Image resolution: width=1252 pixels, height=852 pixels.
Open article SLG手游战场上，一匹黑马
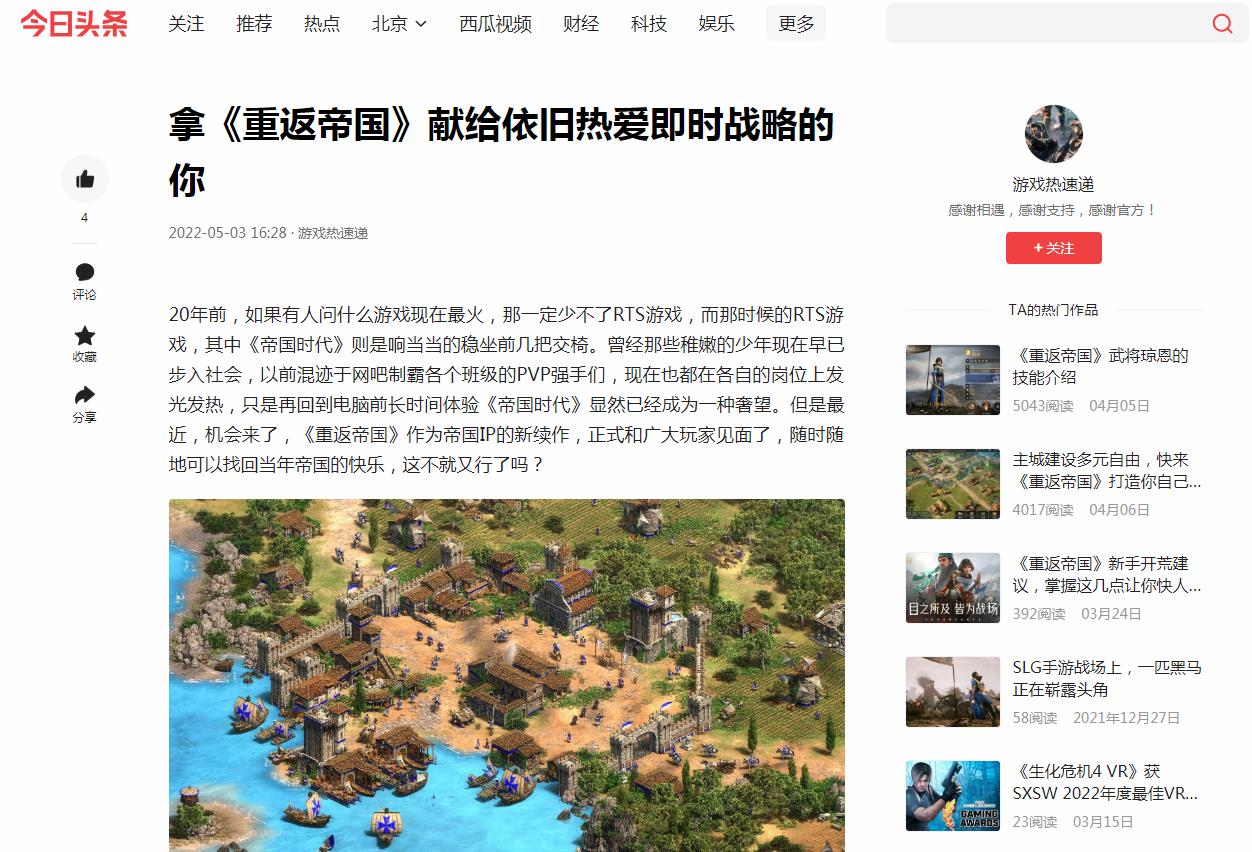click(1107, 678)
